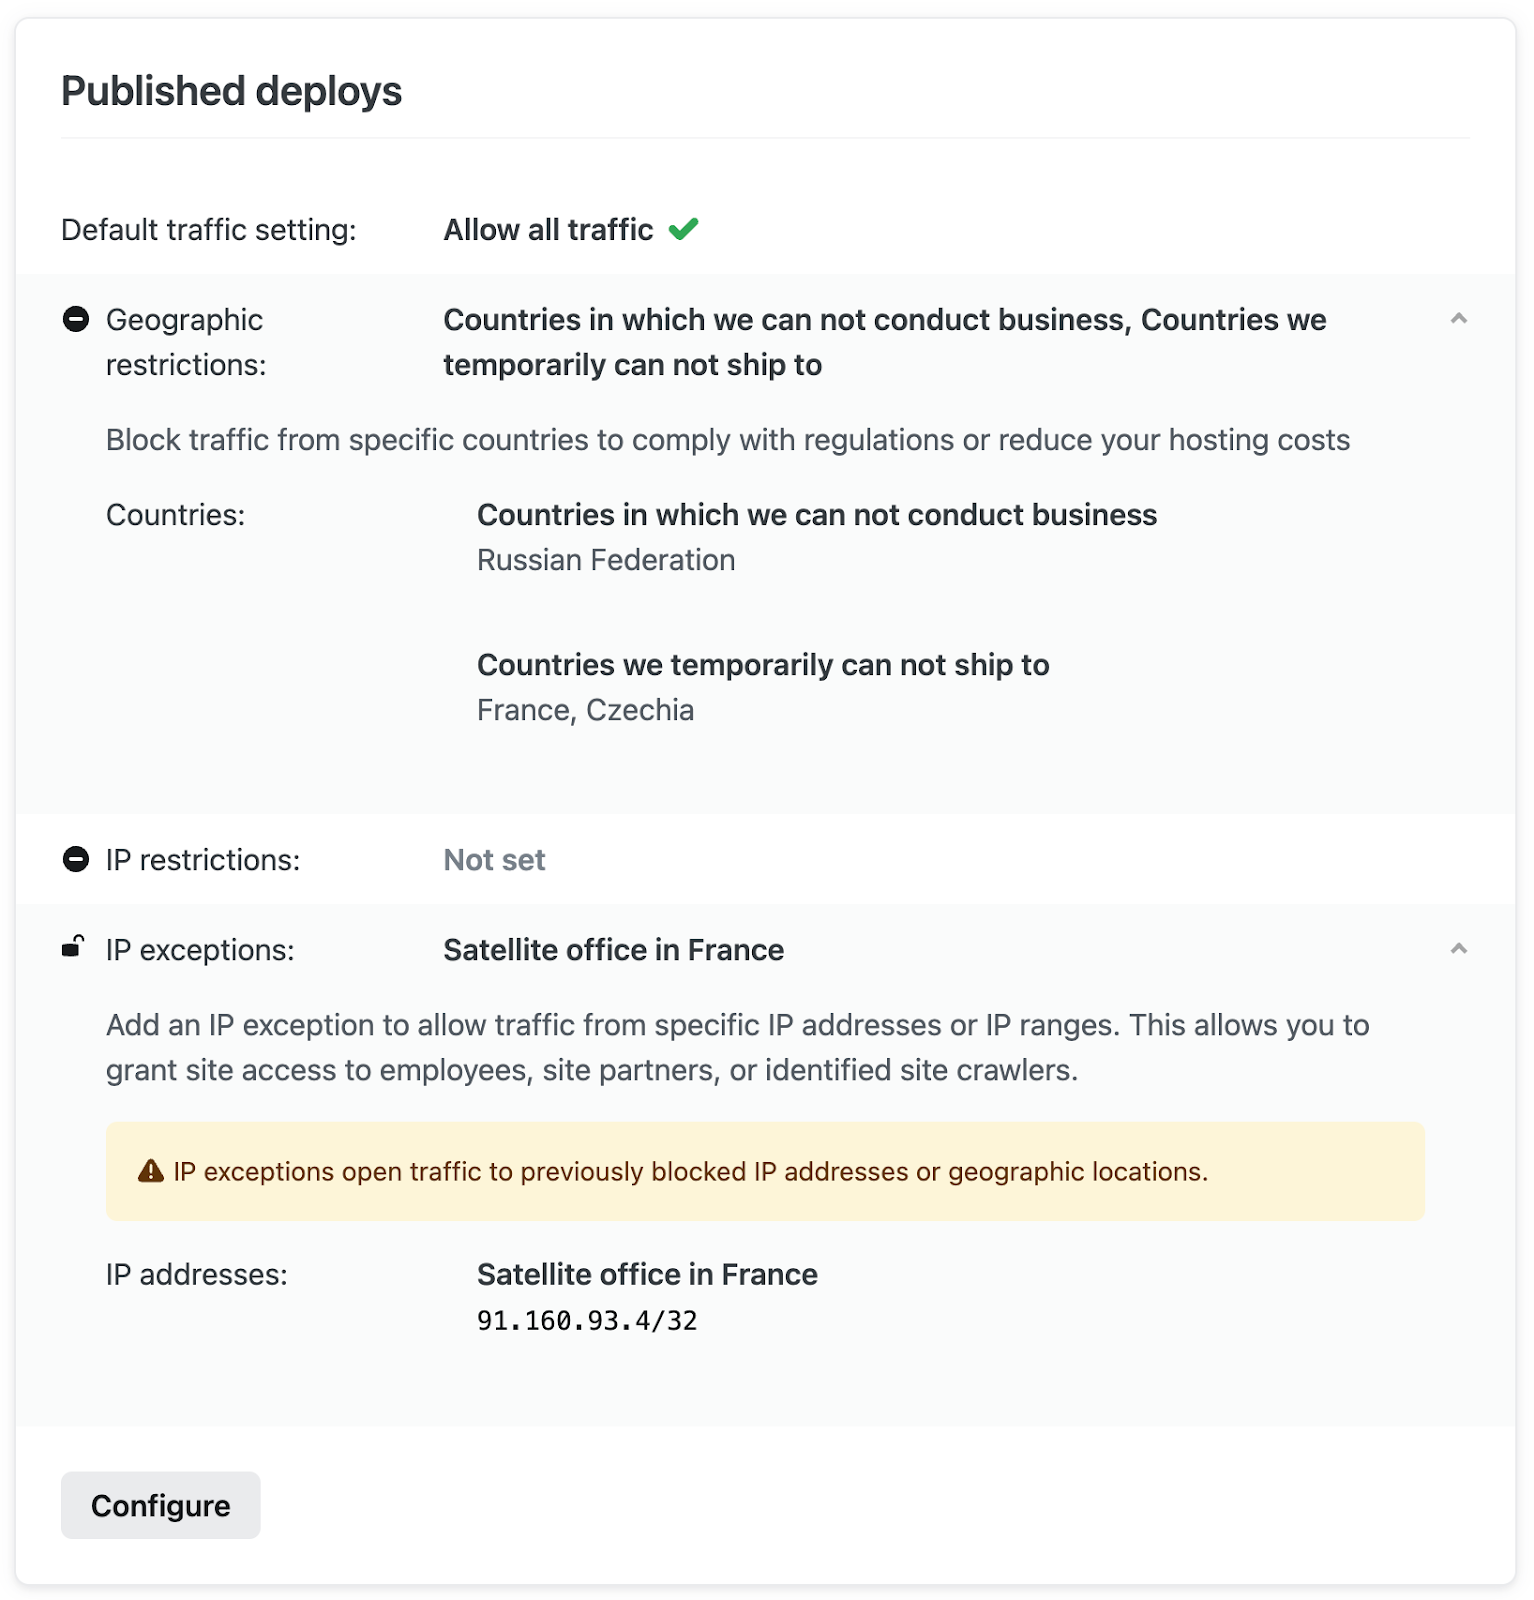
Task: Click the Geographic restrictions block icon
Action: click(76, 320)
